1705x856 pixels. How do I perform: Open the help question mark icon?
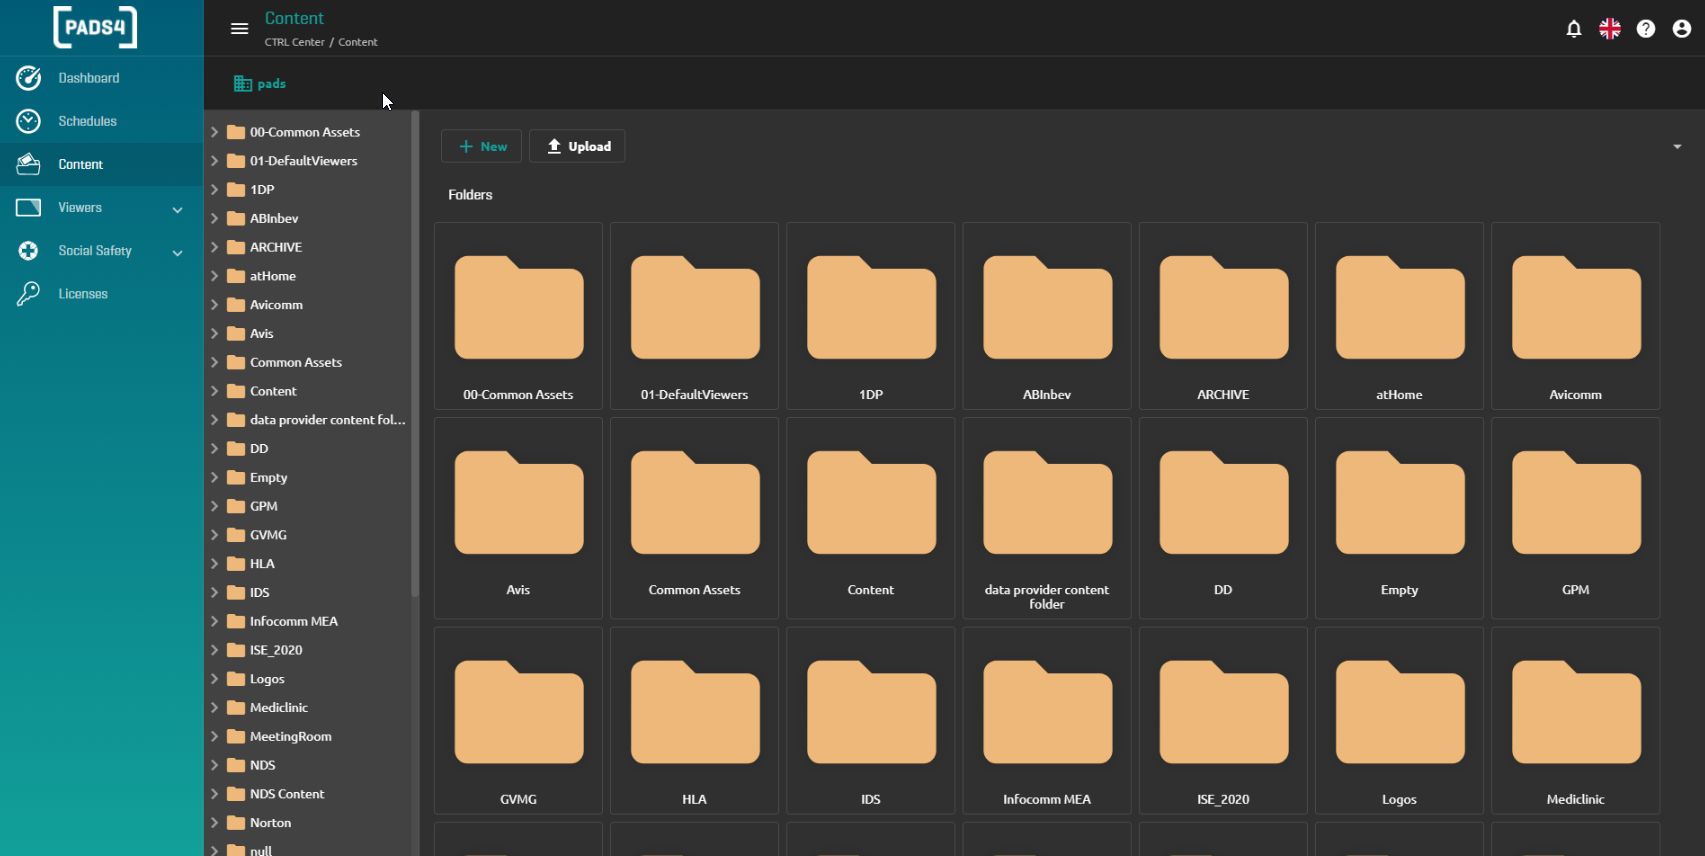(1646, 29)
